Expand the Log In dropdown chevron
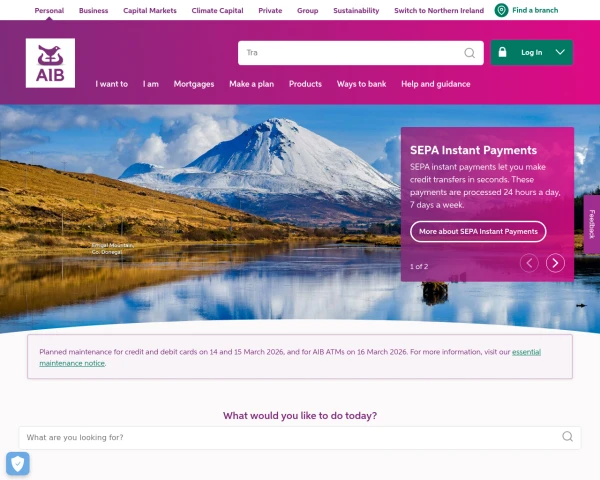This screenshot has height=480, width=600. 560,52
